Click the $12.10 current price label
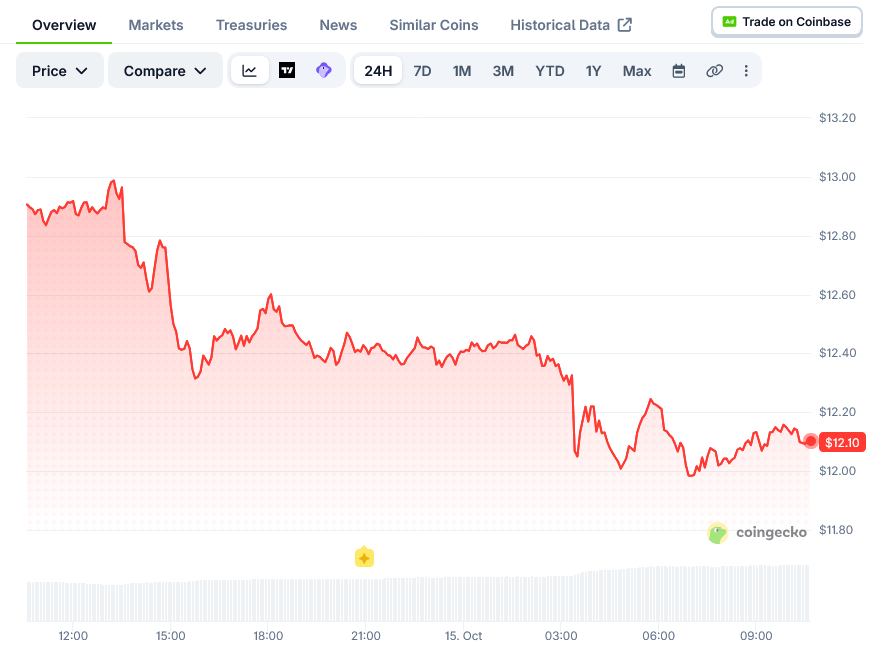The width and height of the screenshot is (872, 648). [x=842, y=442]
